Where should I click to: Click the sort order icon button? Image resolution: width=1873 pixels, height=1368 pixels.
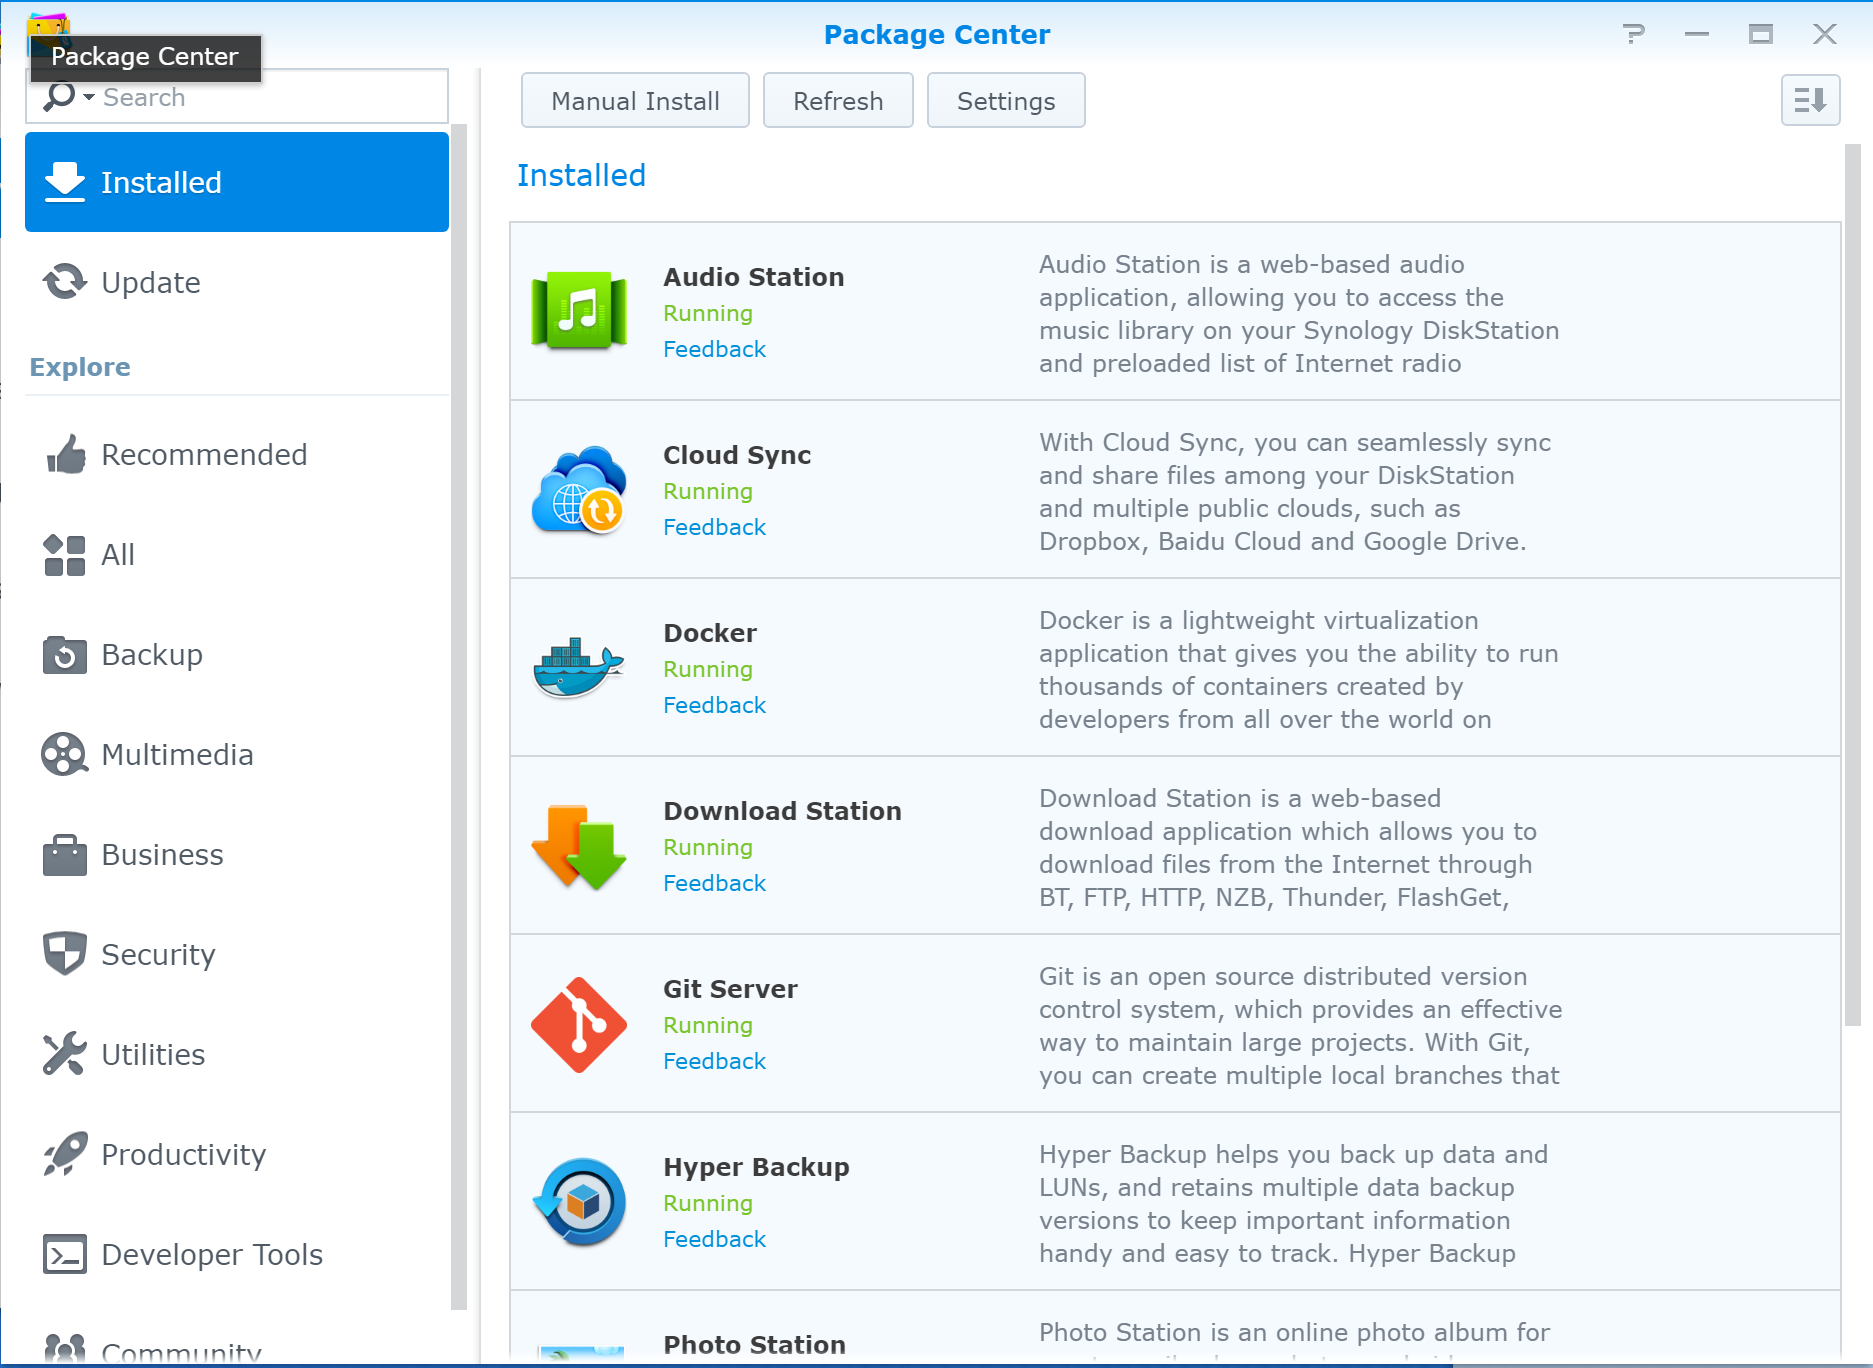coord(1810,100)
